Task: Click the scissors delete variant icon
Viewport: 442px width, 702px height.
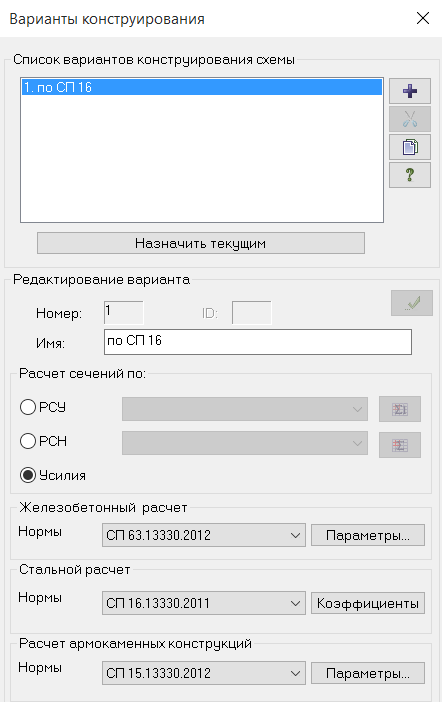Action: coord(410,119)
